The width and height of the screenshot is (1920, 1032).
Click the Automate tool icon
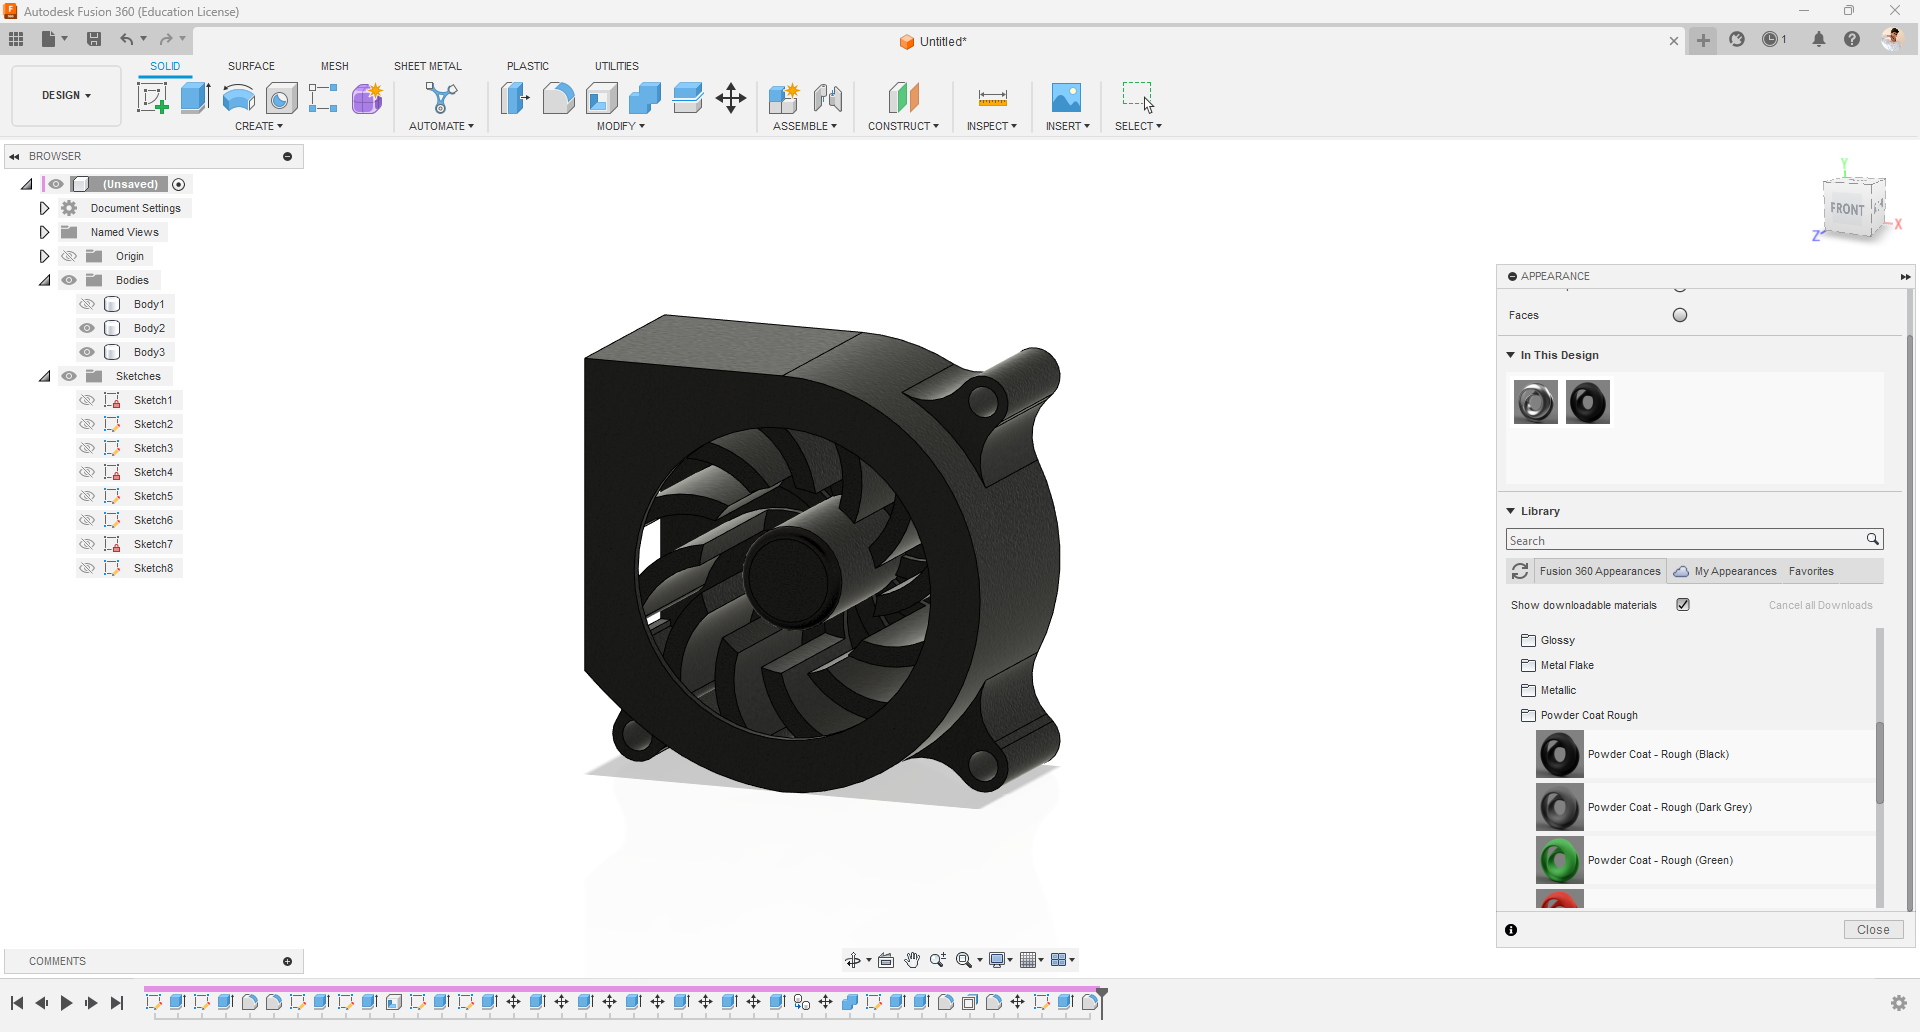tap(441, 98)
